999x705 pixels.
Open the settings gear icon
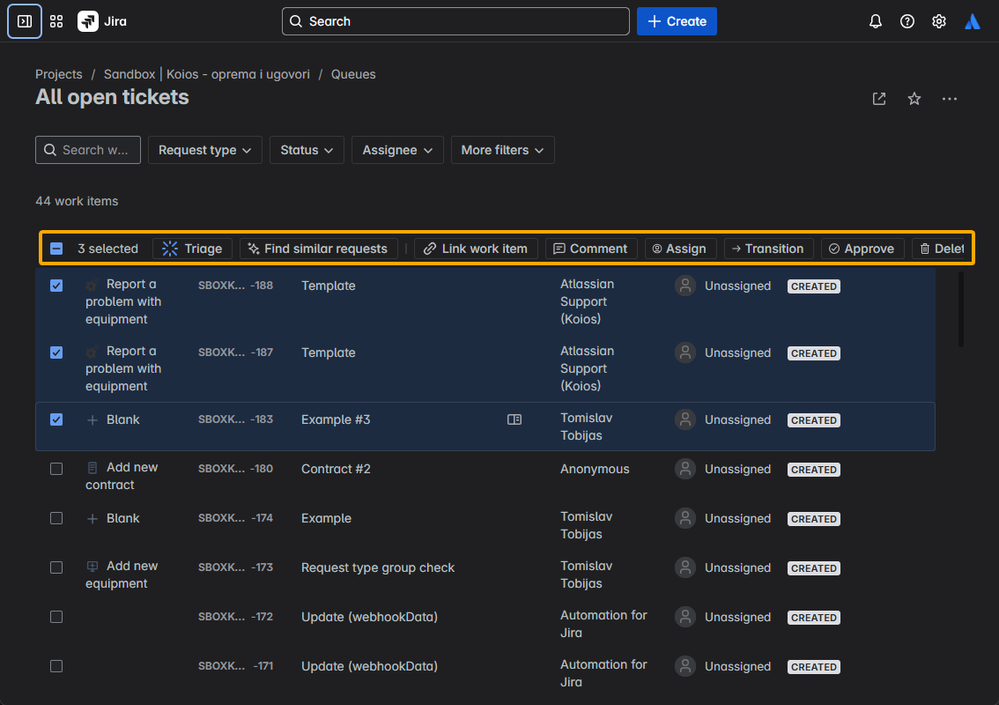(x=938, y=21)
